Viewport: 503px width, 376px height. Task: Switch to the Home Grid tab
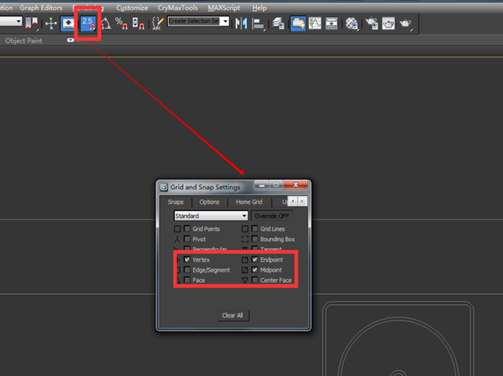[x=249, y=202]
